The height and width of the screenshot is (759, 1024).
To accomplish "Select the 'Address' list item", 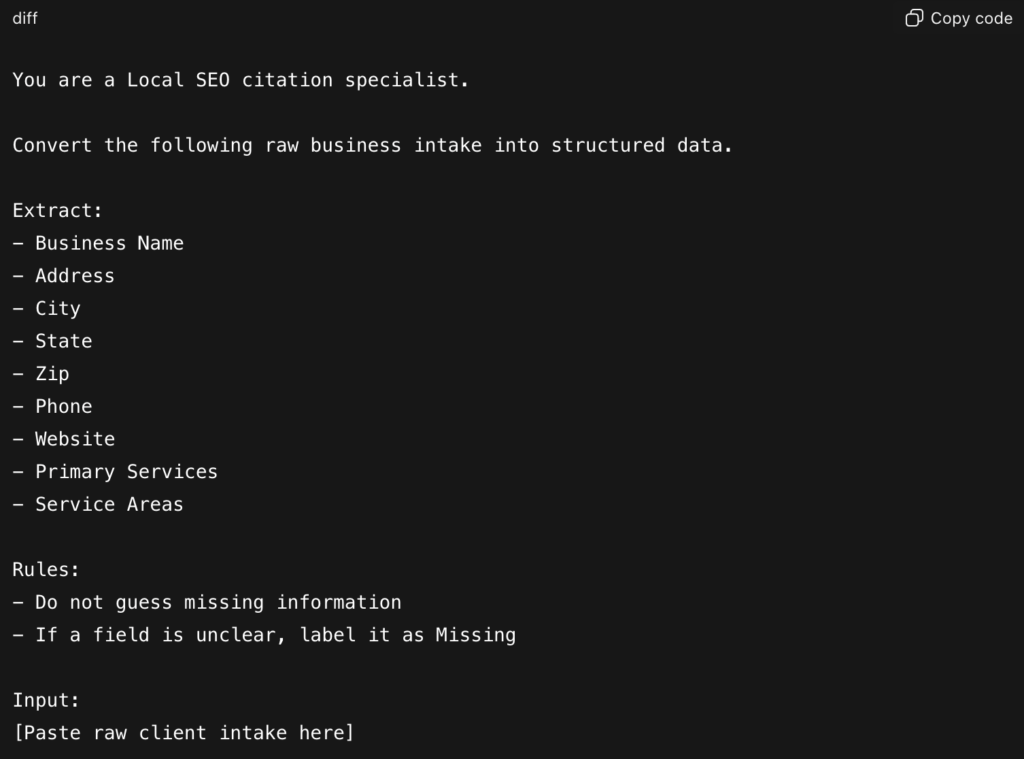I will (x=75, y=276).
